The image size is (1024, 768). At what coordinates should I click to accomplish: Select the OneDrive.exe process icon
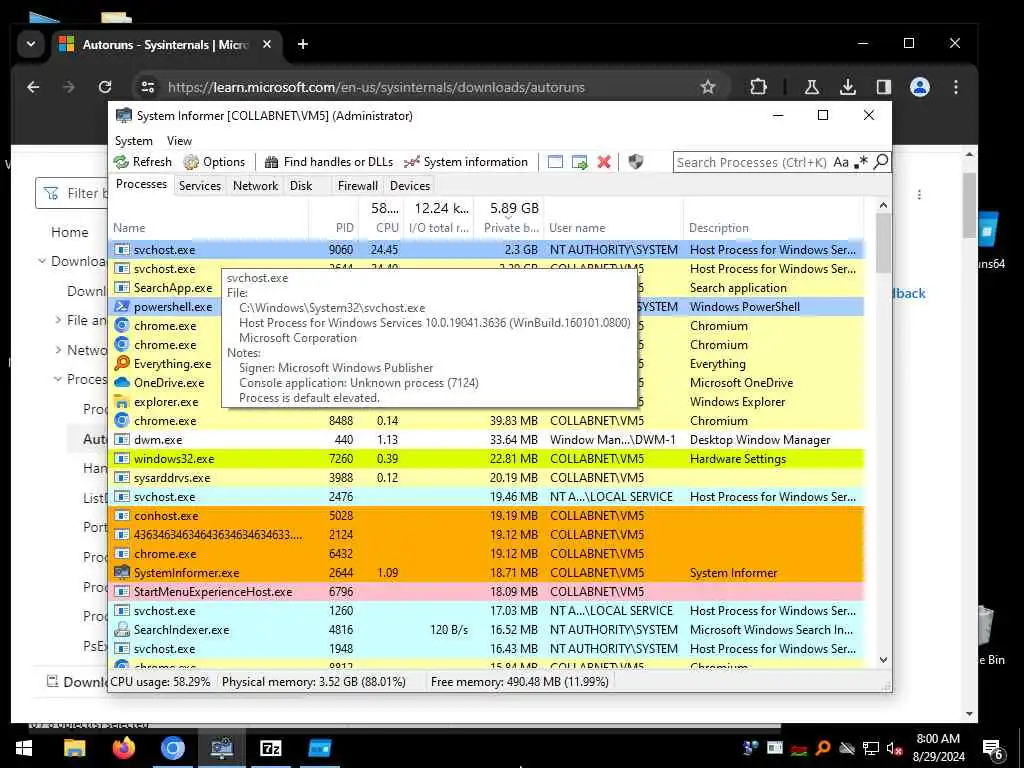(x=121, y=382)
